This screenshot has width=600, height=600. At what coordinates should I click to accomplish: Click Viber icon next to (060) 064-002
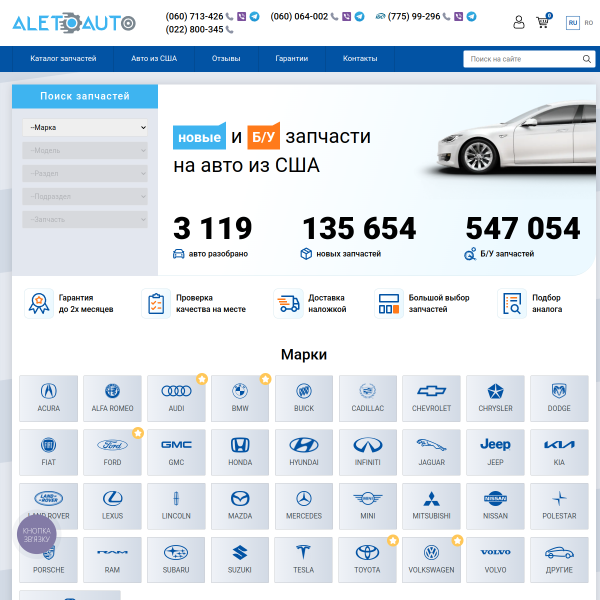tap(346, 16)
